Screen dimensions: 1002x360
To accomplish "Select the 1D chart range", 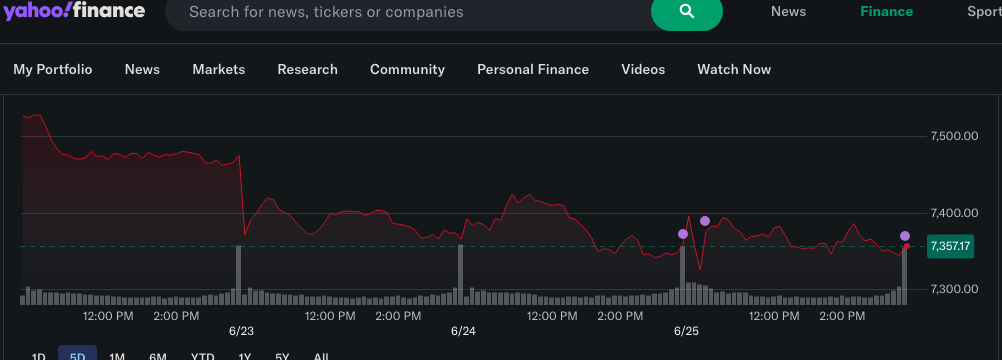I will tap(38, 356).
